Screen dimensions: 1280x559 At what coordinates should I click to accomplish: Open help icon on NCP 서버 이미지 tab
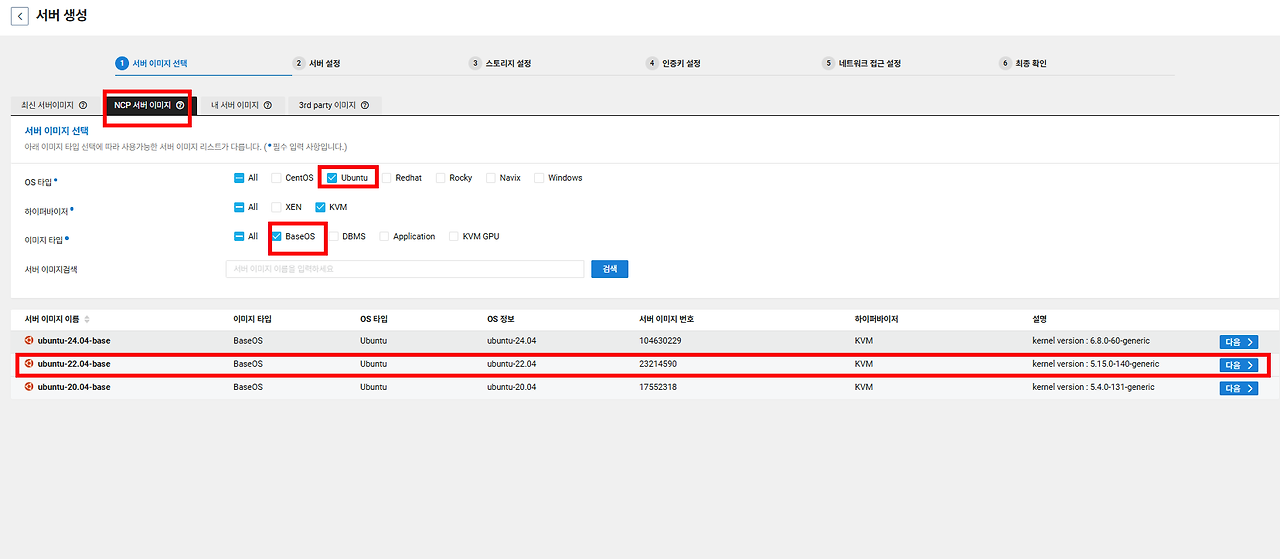(180, 105)
